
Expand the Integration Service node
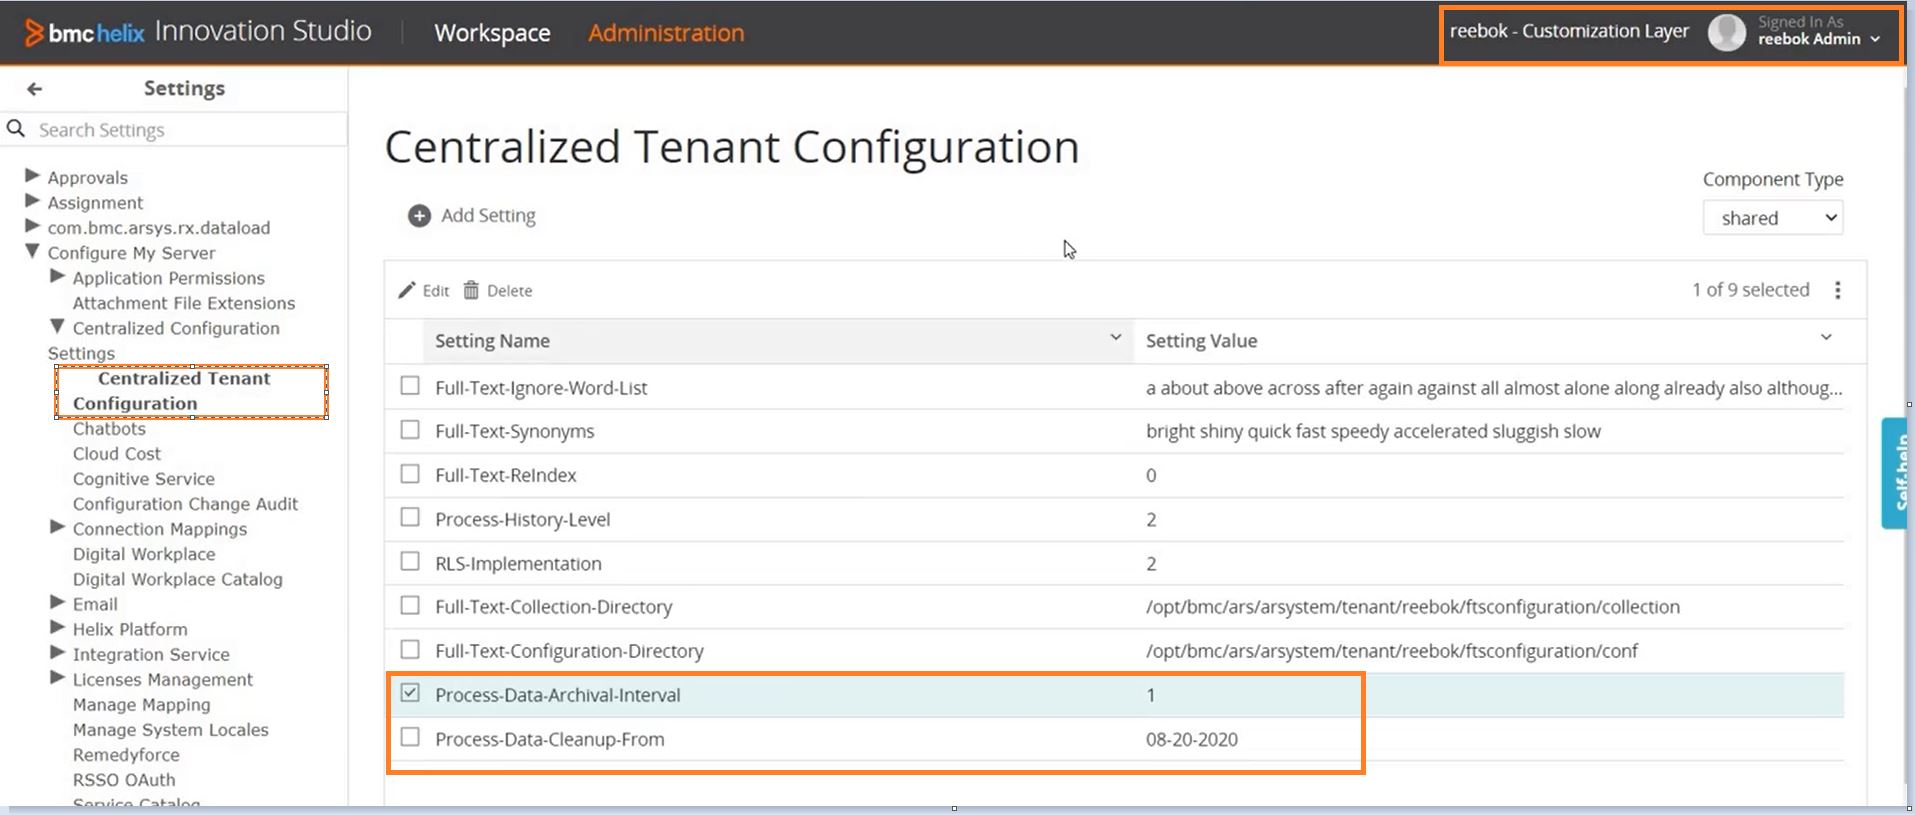click(x=57, y=652)
